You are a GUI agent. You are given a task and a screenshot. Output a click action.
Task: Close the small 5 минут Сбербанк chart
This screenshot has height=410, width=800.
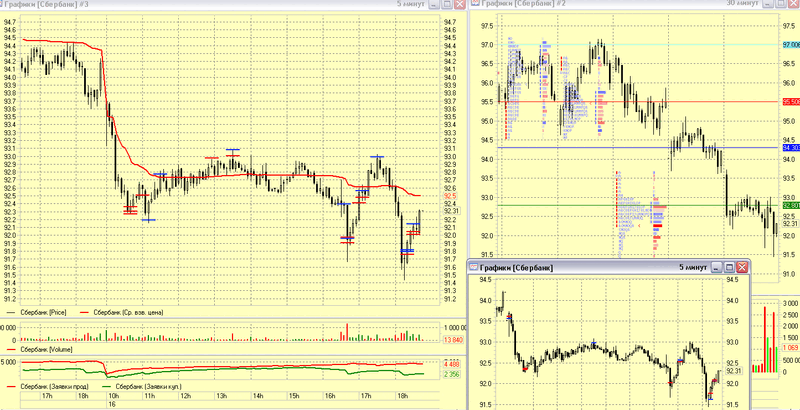click(742, 267)
